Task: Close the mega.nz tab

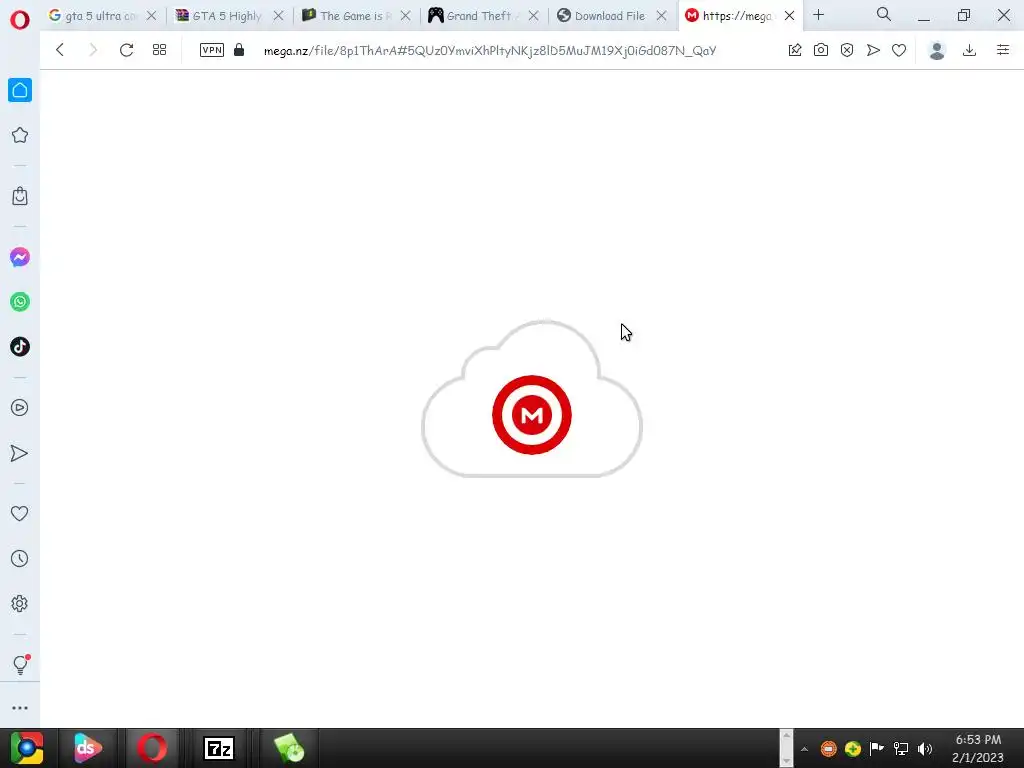Action: 790,16
